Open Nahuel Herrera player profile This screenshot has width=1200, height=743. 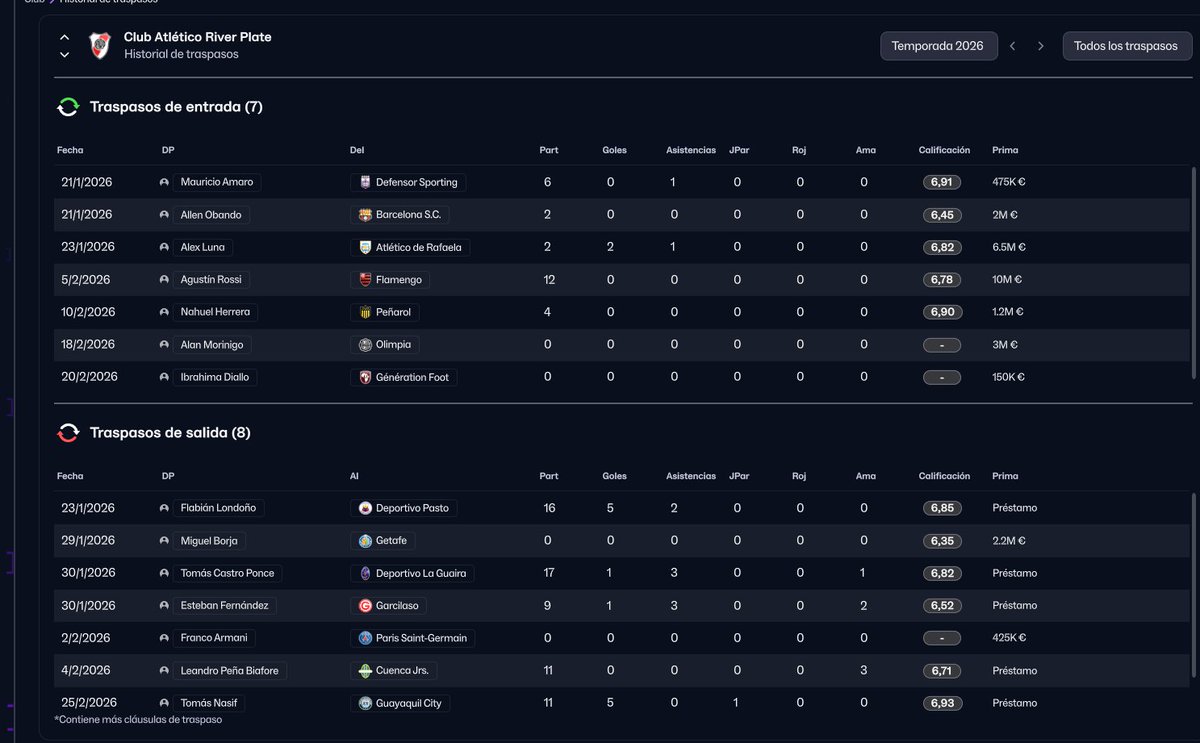215,312
